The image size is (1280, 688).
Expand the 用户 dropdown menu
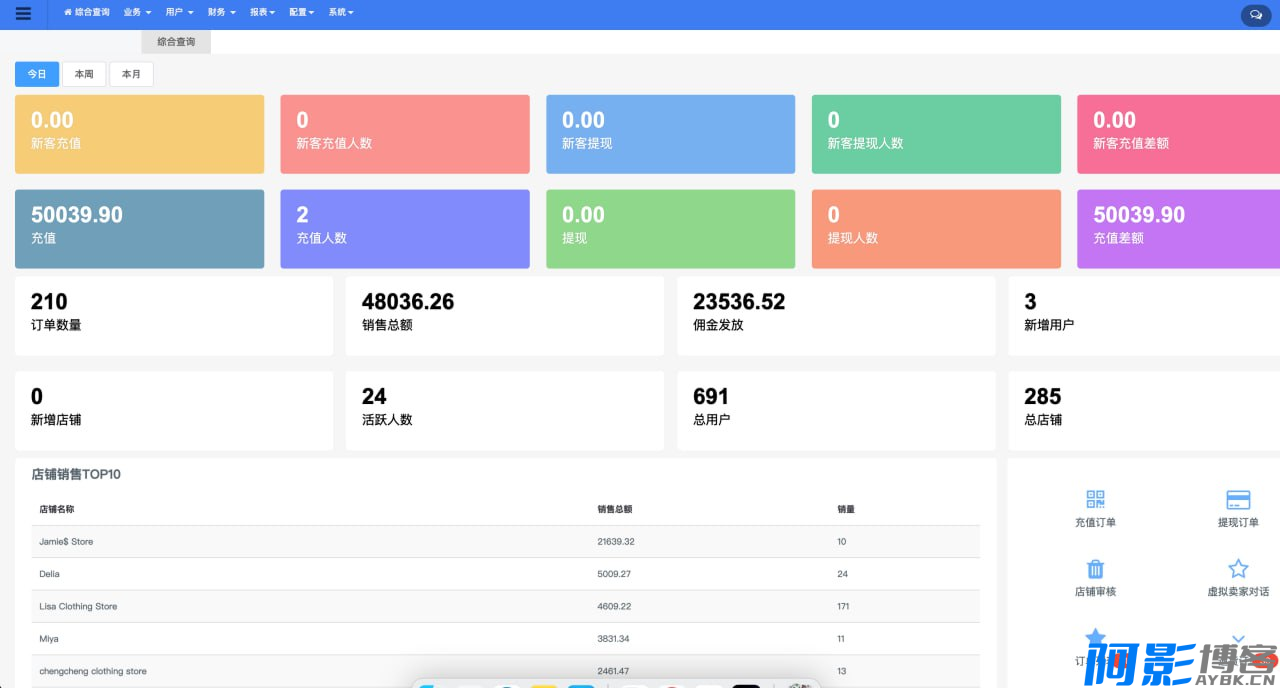[x=179, y=12]
